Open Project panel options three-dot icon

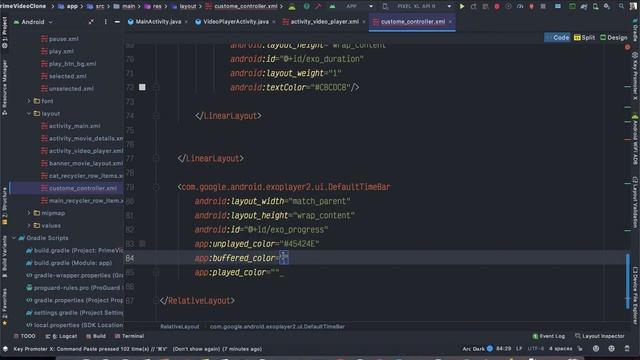coord(105,22)
